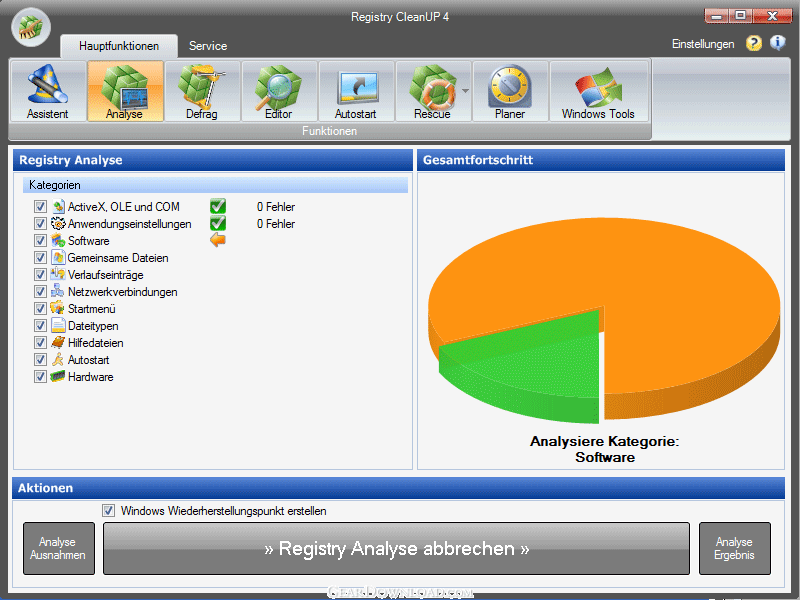Cancel with Registry Analyse abbrechen button
The width and height of the screenshot is (800, 600).
tap(396, 548)
